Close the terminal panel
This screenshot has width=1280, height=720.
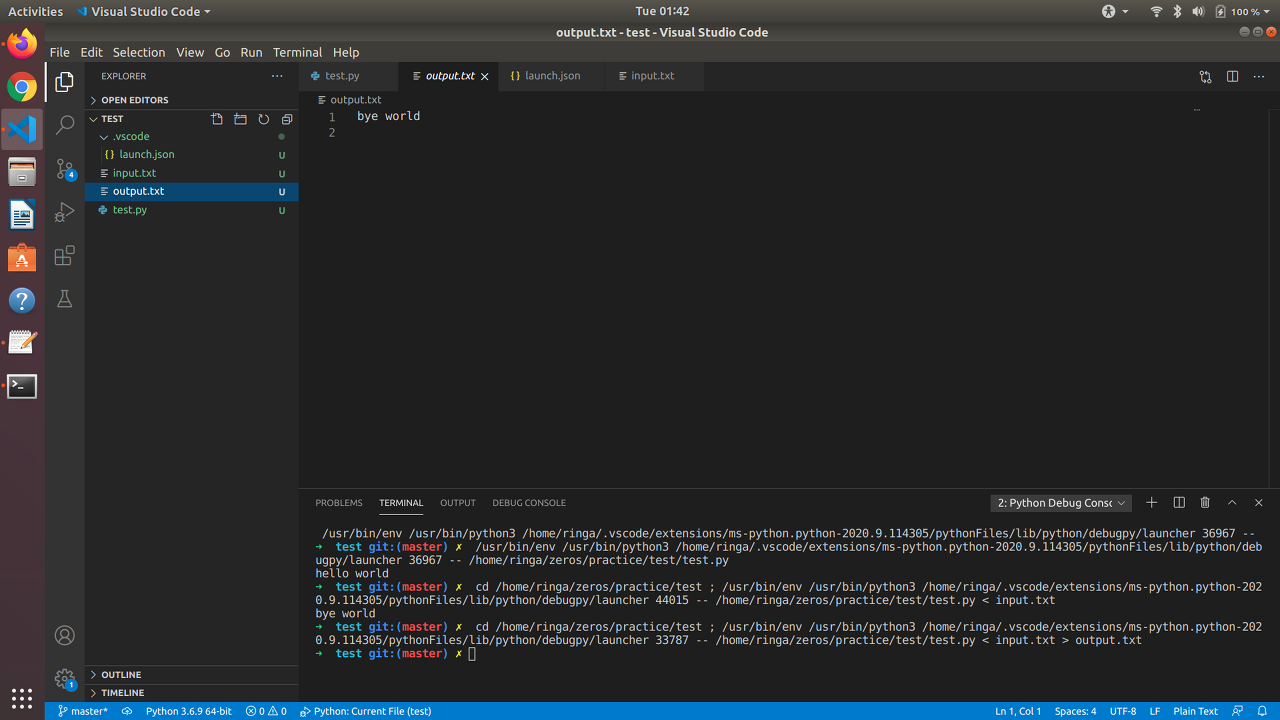pyautogui.click(x=1259, y=503)
